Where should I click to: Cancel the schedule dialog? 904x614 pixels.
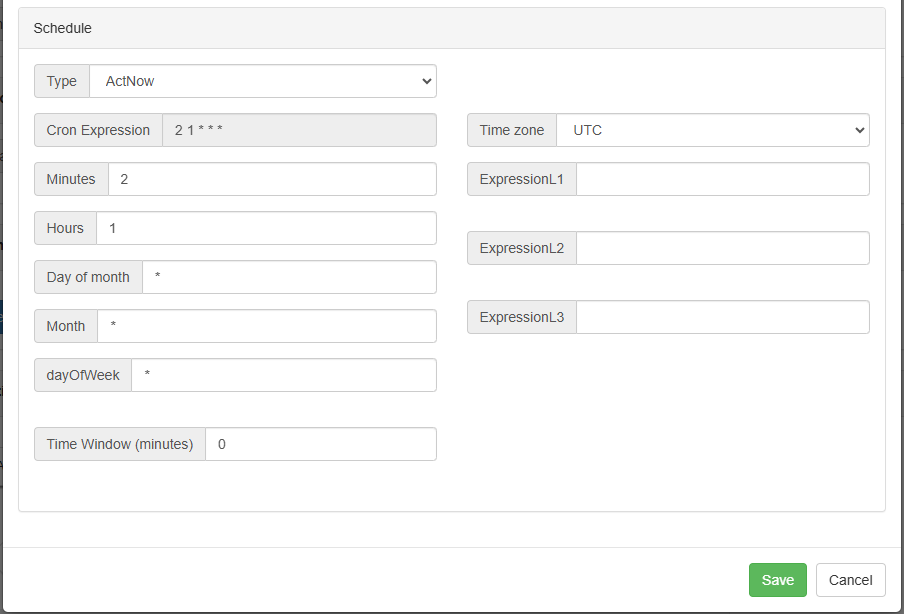point(850,580)
